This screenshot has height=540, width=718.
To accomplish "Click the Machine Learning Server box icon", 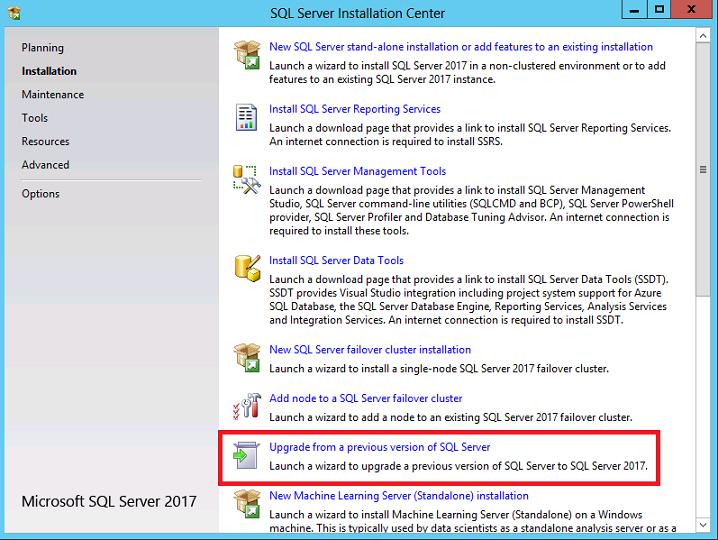I will 247,504.
